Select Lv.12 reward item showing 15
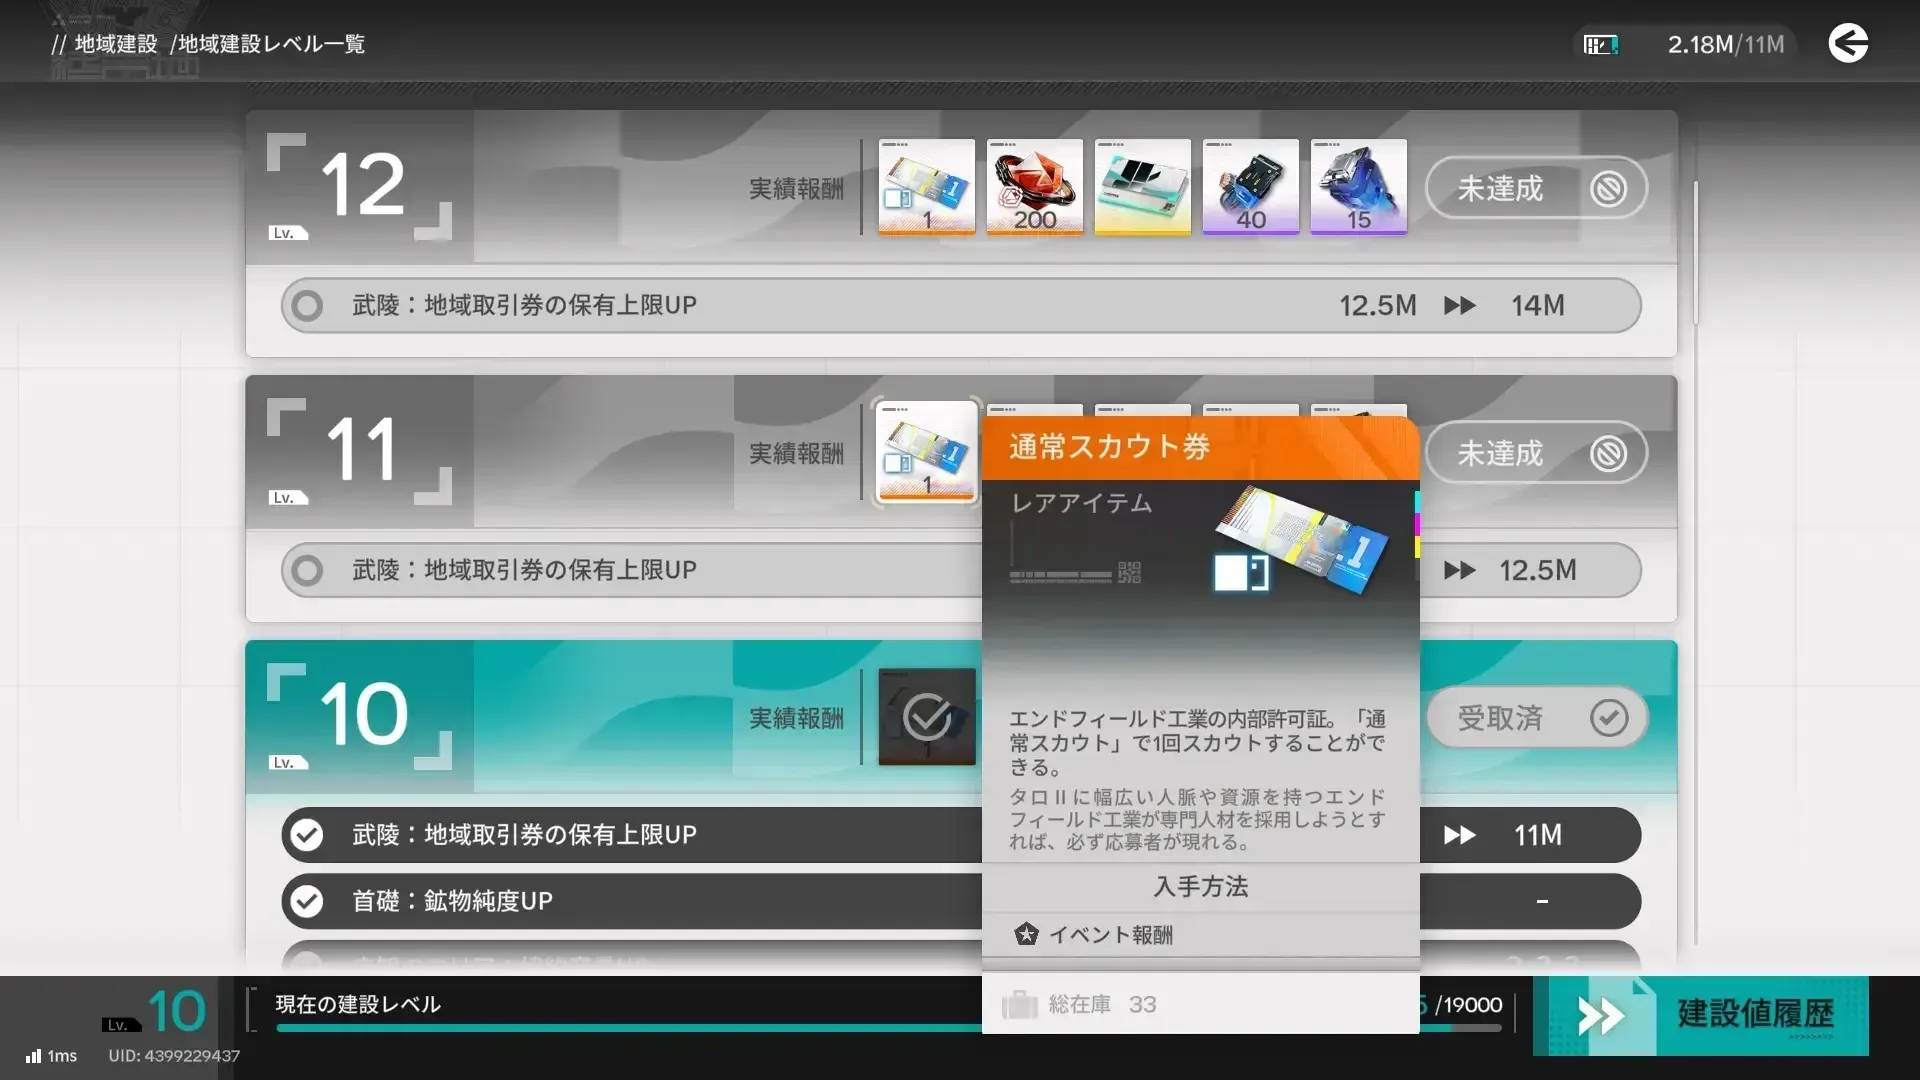This screenshot has width=1920, height=1080. (1359, 187)
